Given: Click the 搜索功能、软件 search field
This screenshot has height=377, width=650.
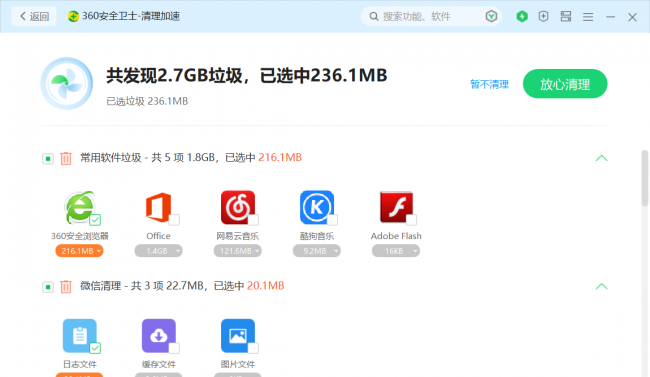Looking at the screenshot, I should (431, 17).
